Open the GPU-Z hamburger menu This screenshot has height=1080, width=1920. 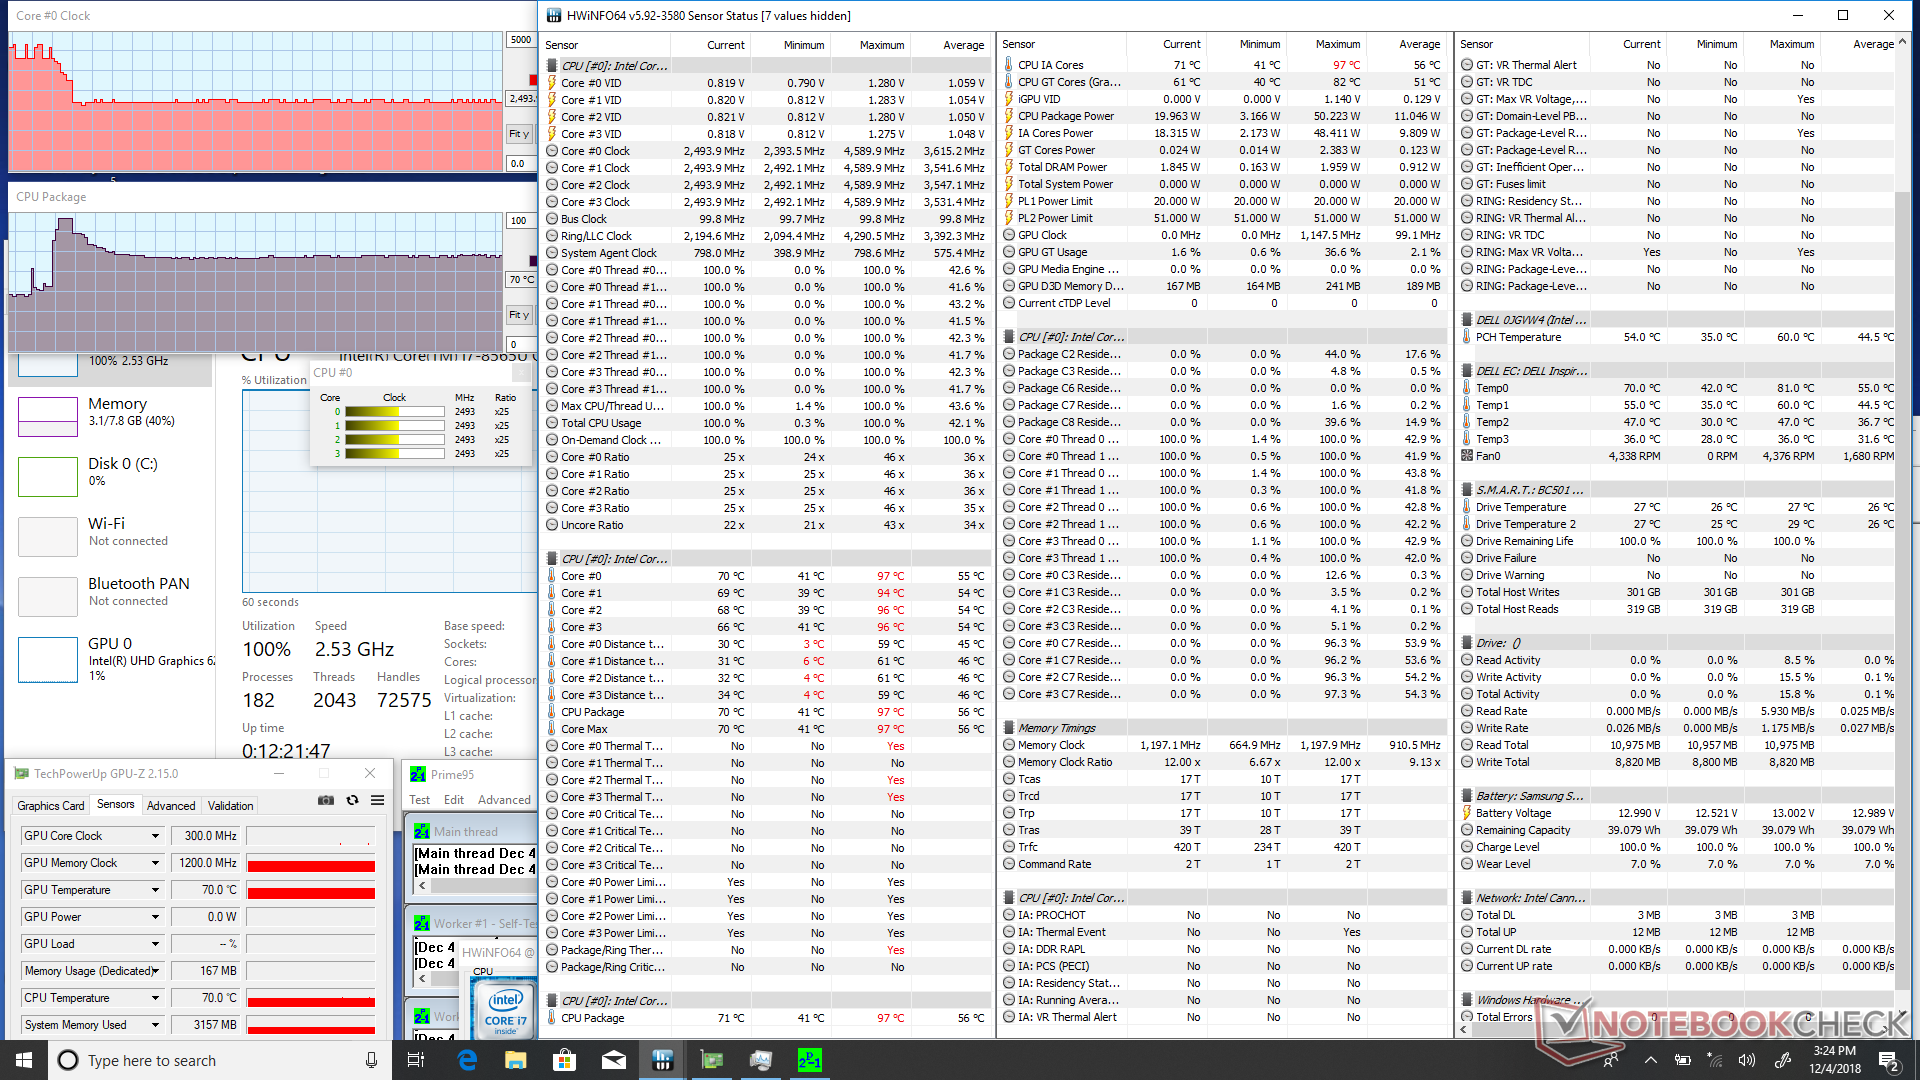pyautogui.click(x=377, y=800)
